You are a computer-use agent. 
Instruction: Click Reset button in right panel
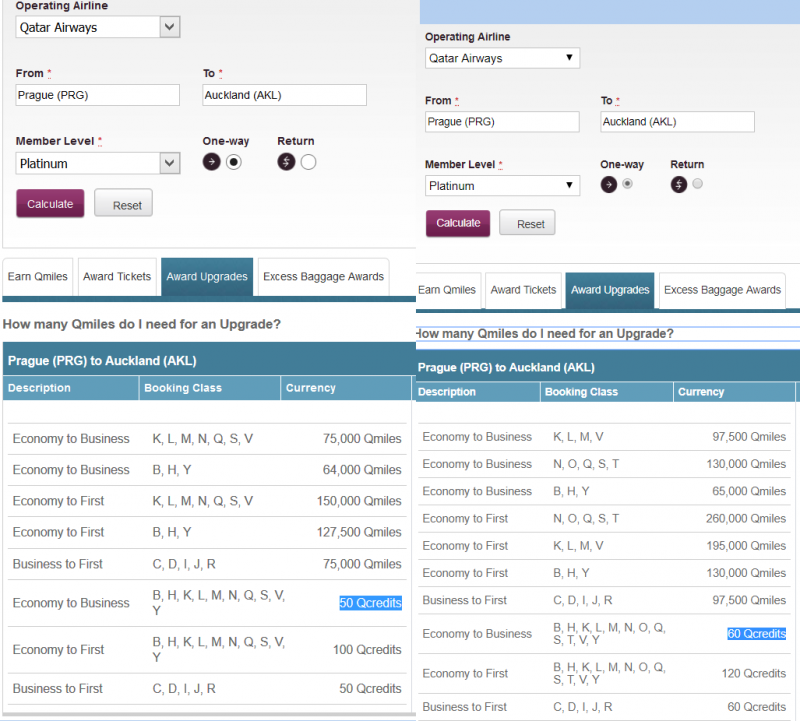[527, 223]
